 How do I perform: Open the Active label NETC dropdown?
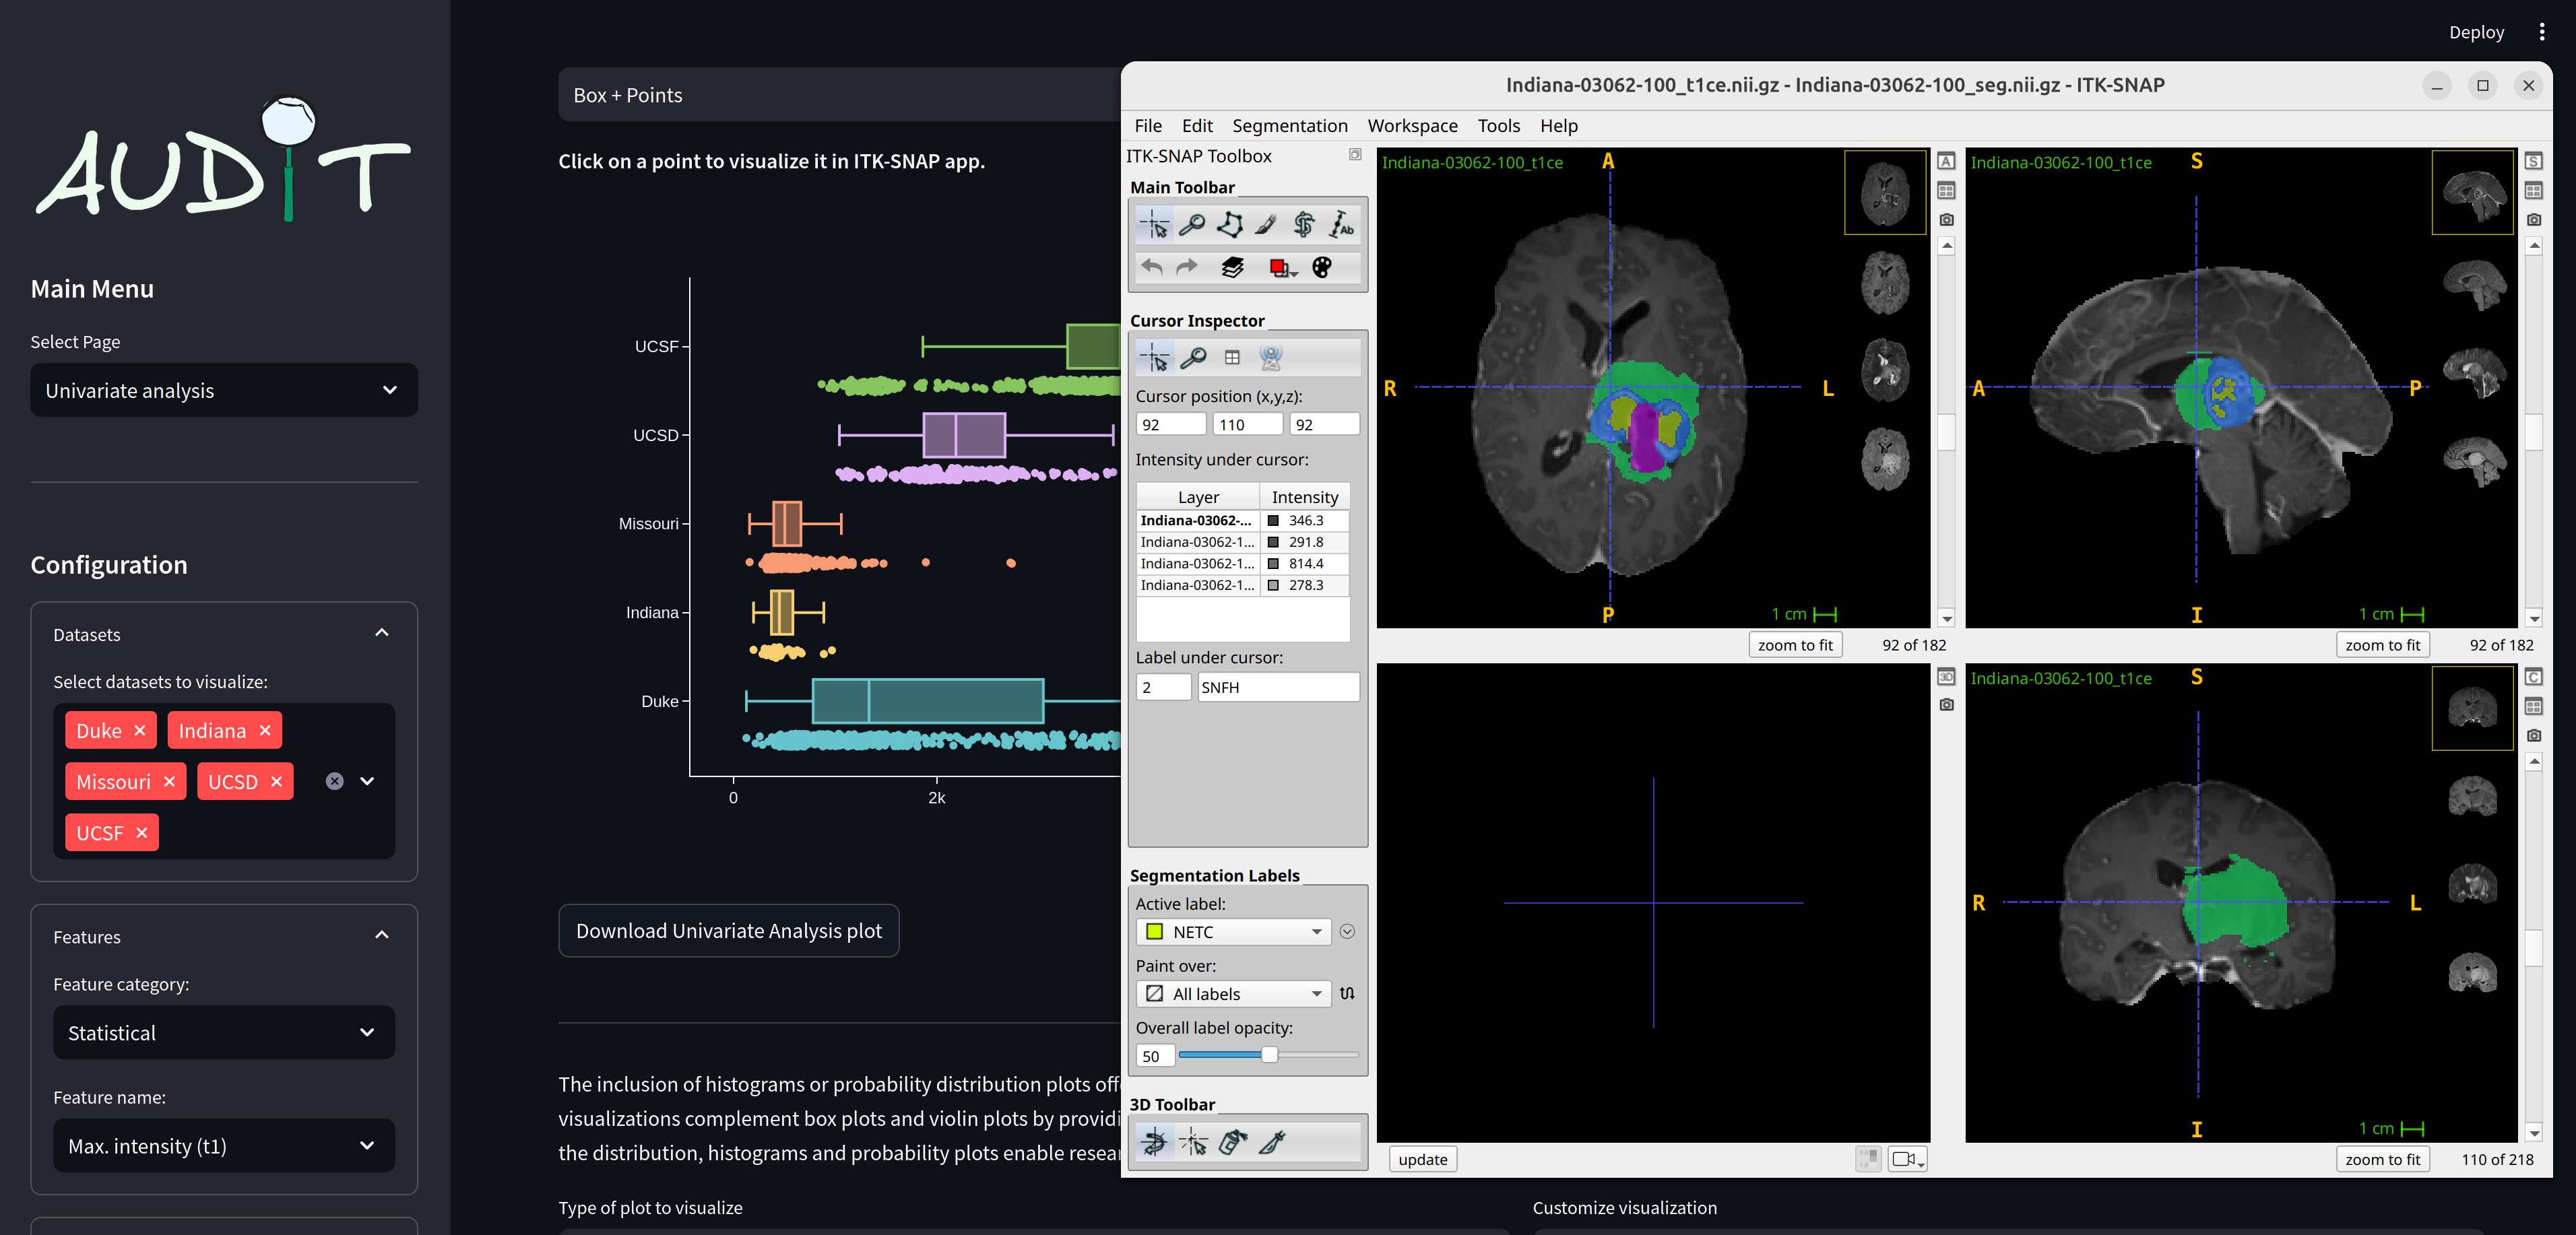(1233, 931)
